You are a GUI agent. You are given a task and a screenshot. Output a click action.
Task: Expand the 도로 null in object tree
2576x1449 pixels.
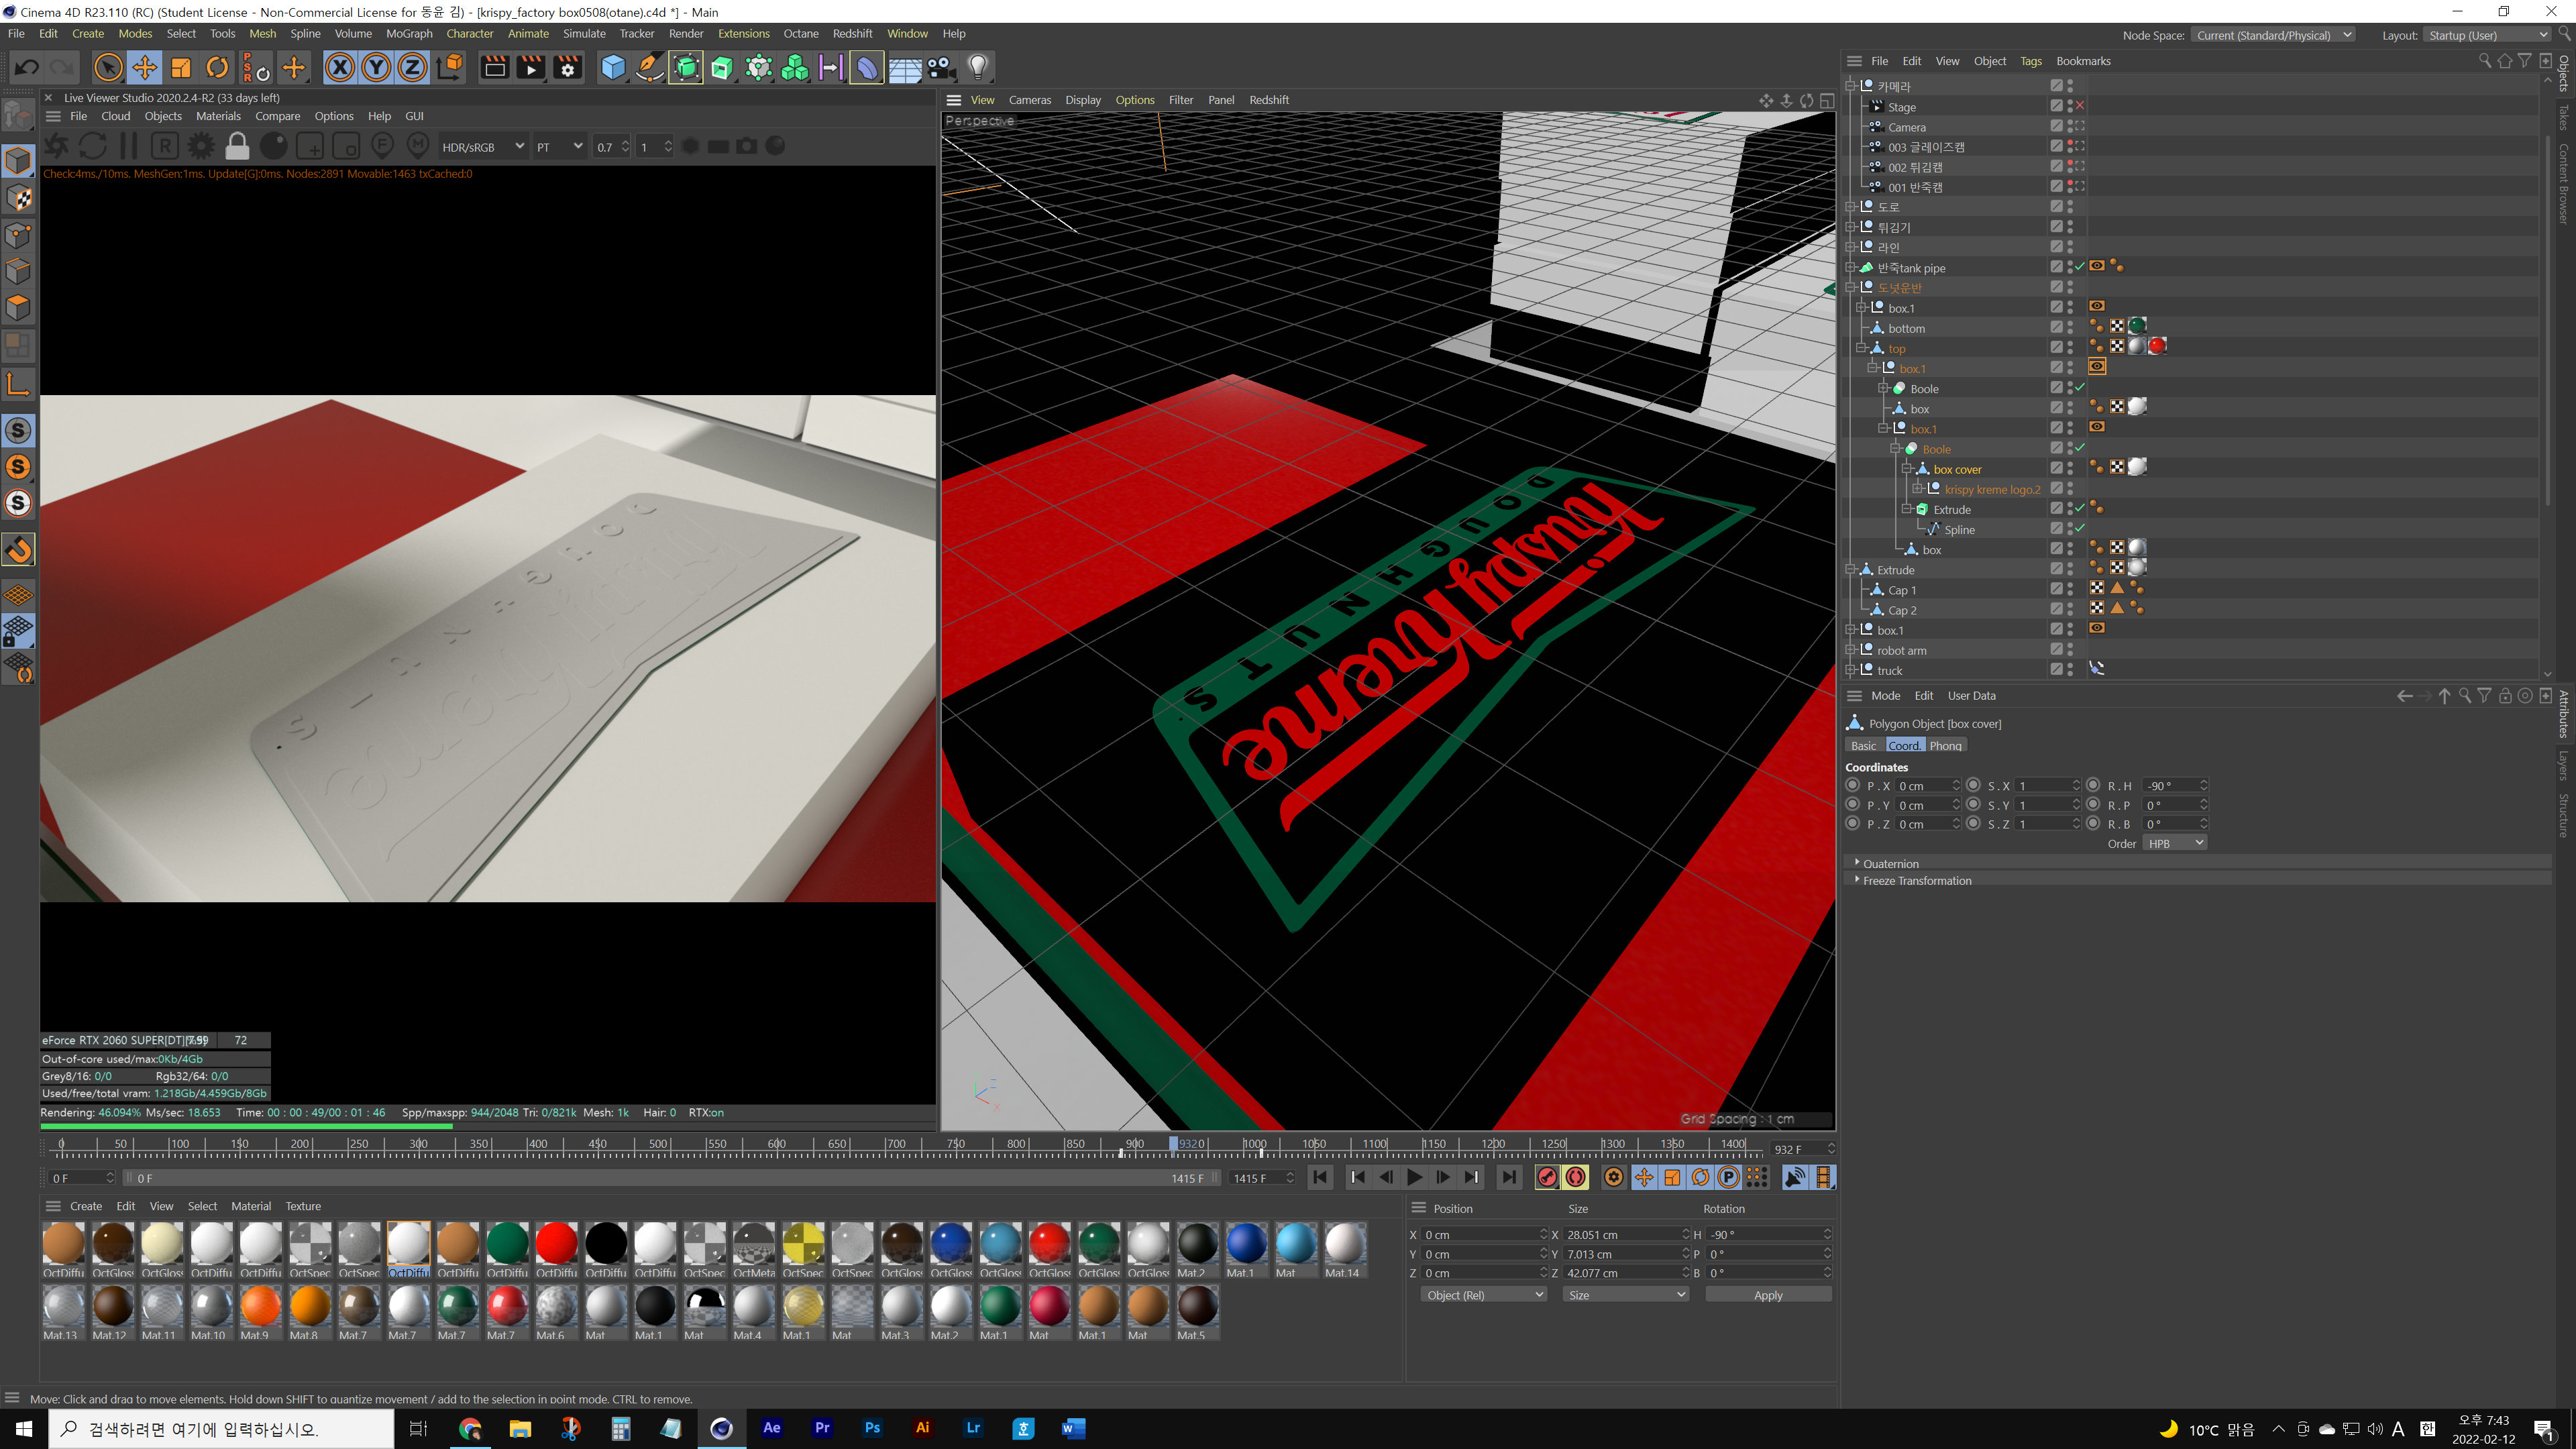1850,207
